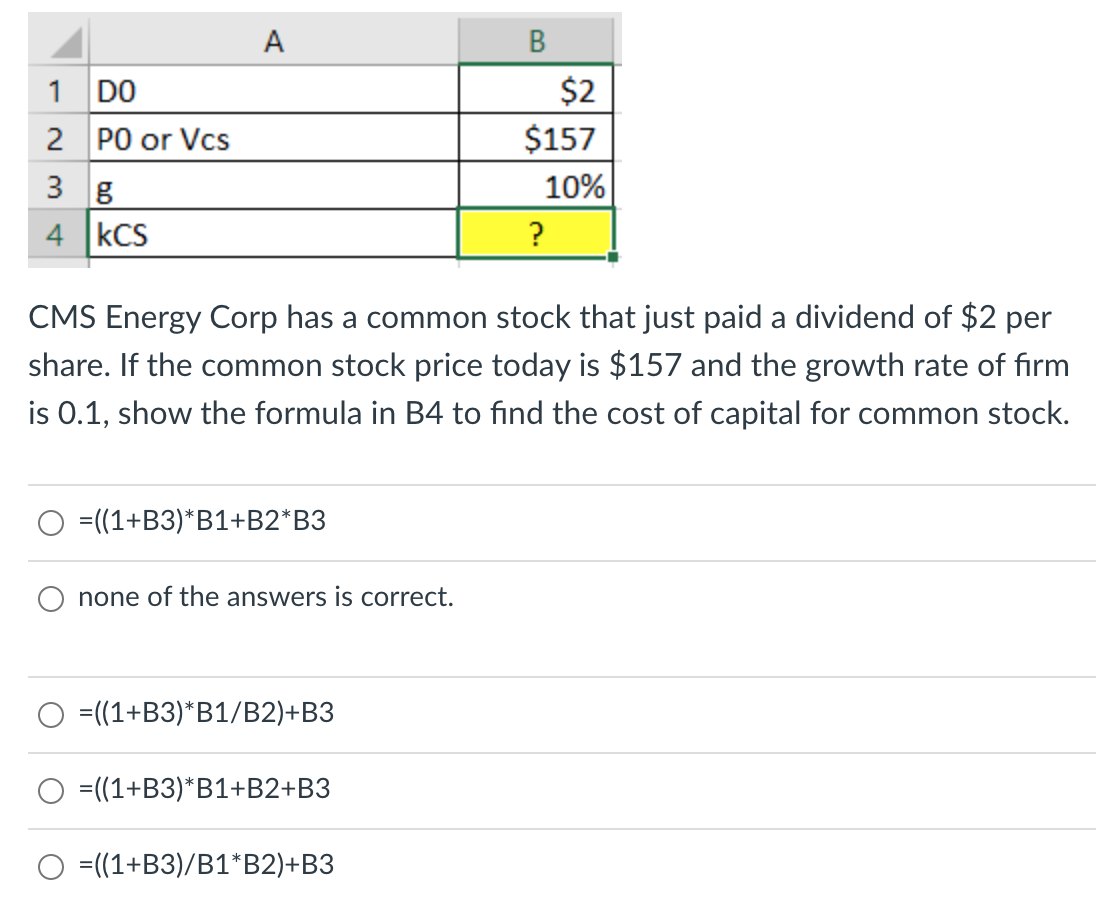Click the fill handle on cell B4
This screenshot has width=1106, height=910.
click(x=613, y=258)
